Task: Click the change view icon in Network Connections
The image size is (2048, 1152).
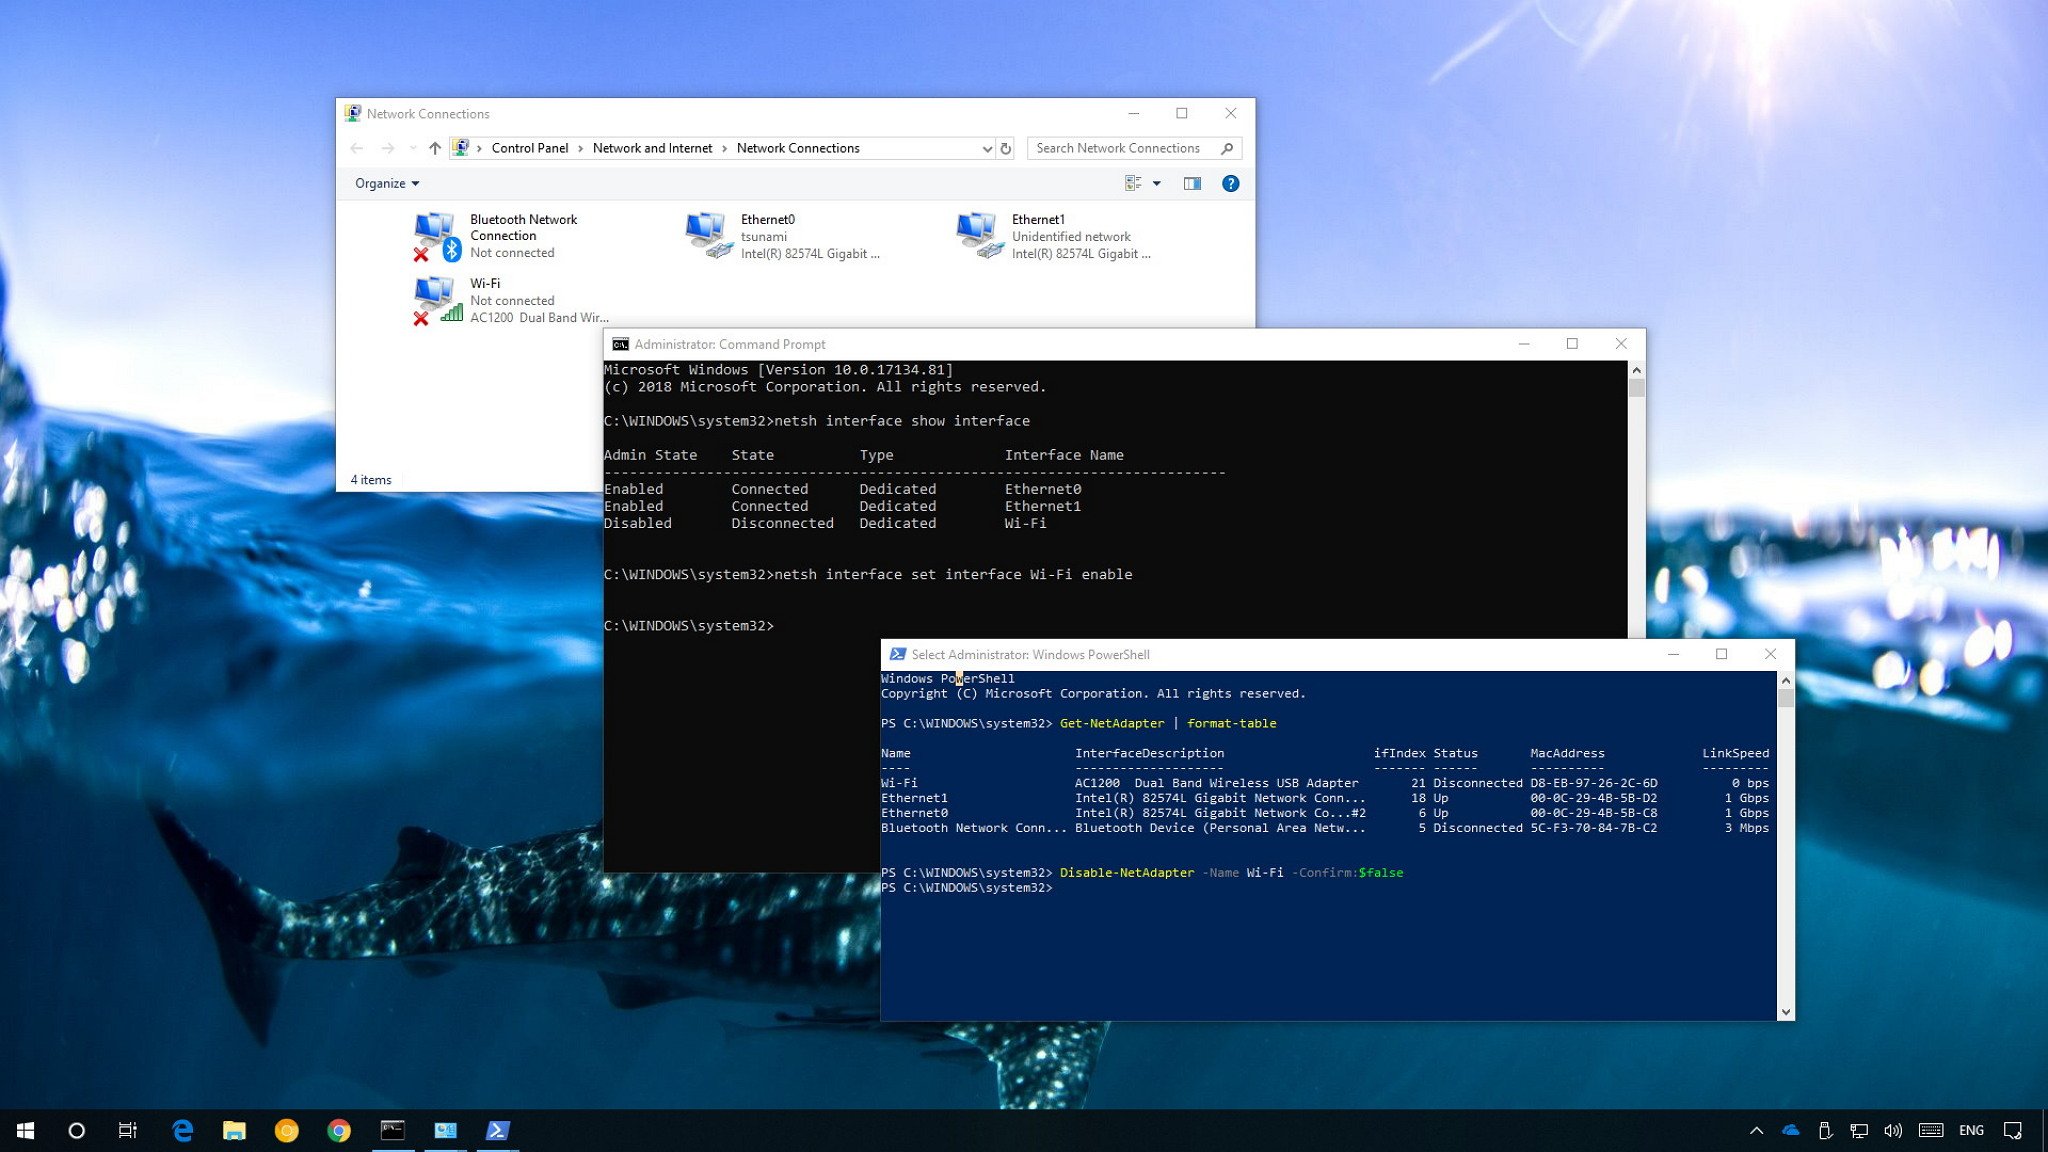Action: tap(1133, 183)
